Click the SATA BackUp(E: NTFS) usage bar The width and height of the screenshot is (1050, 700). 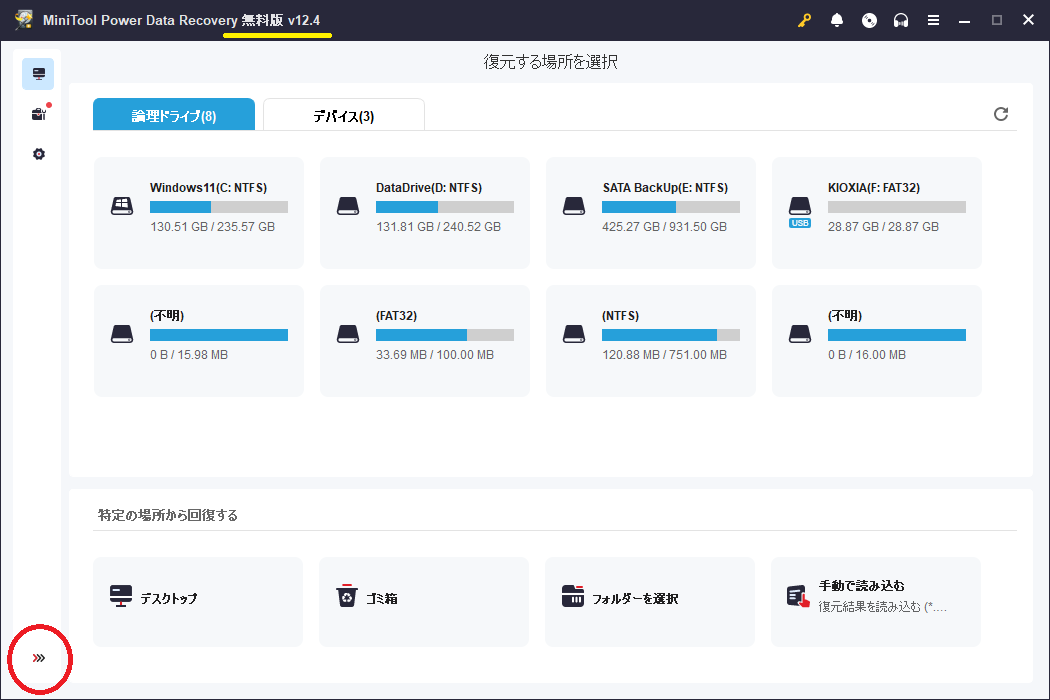pyautogui.click(x=671, y=207)
